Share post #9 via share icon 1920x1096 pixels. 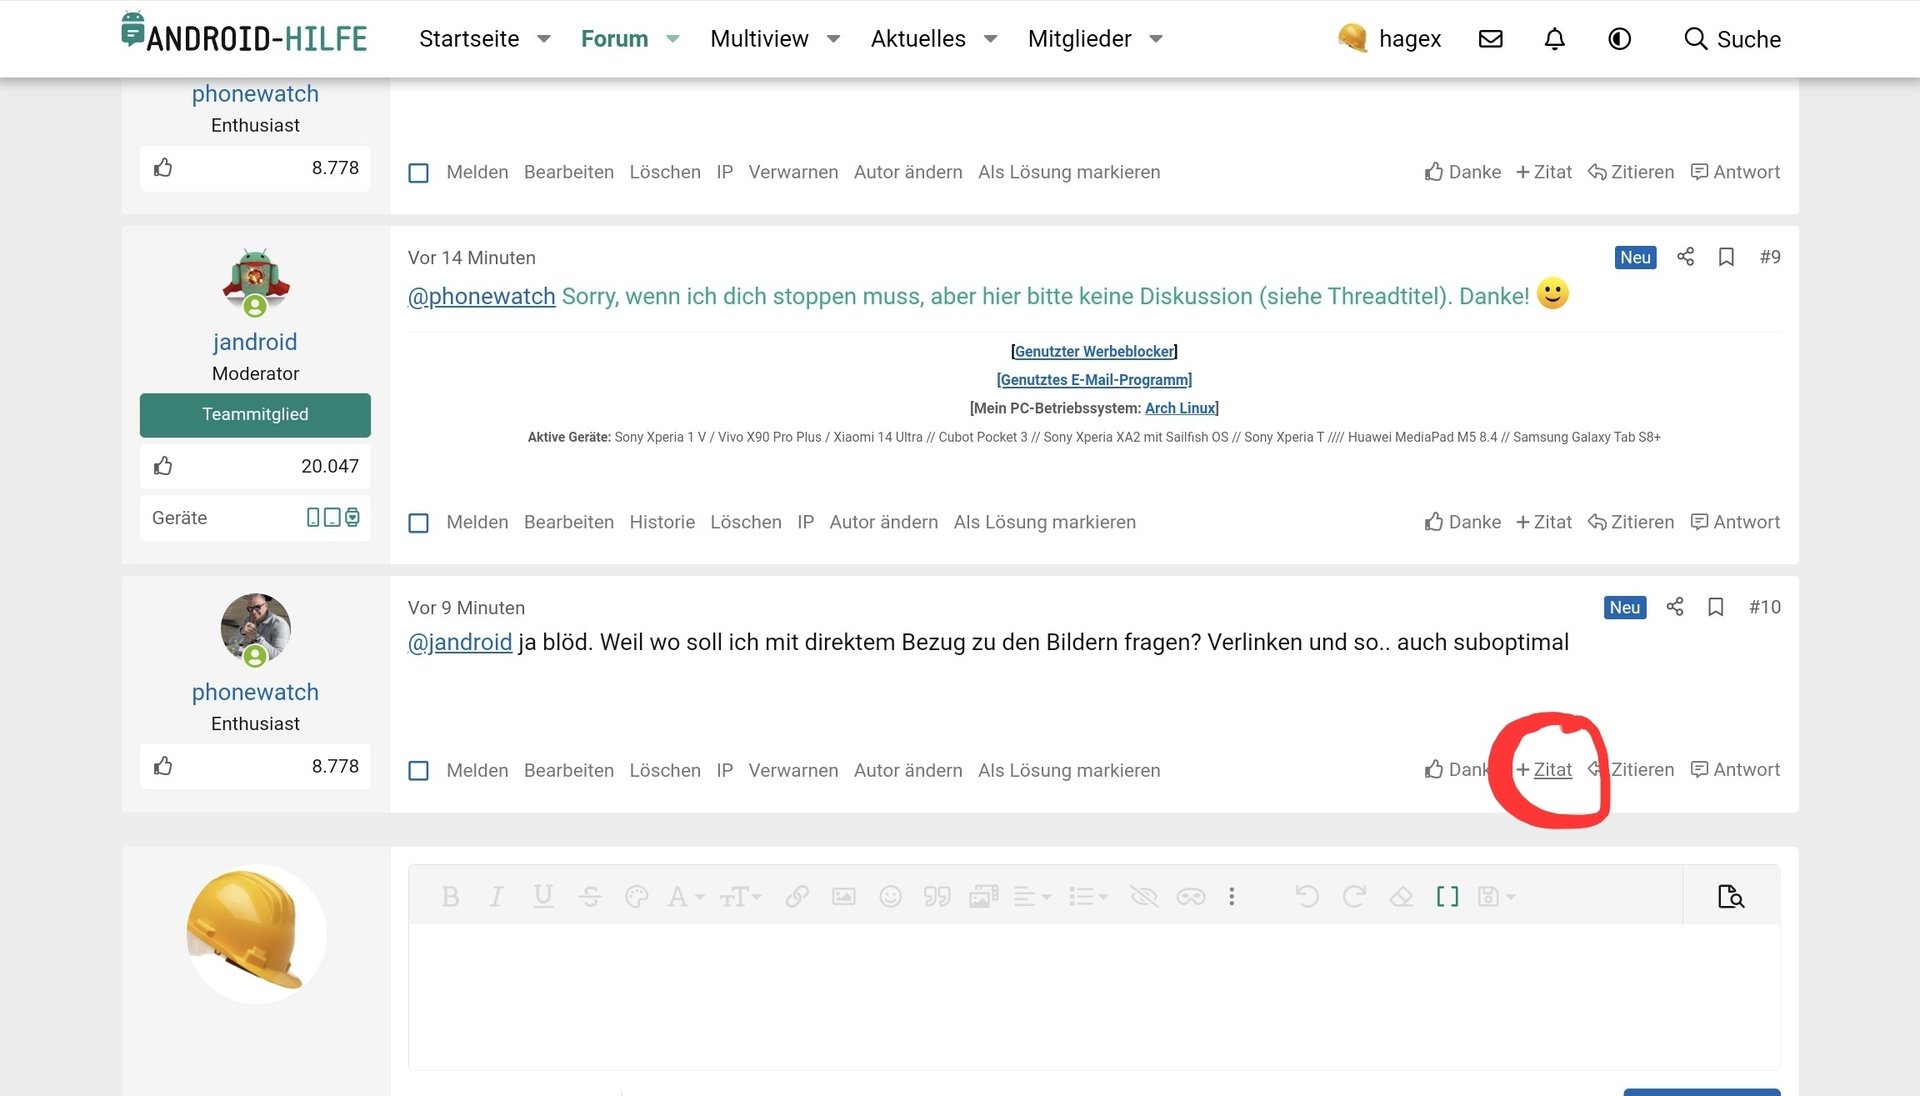point(1685,257)
